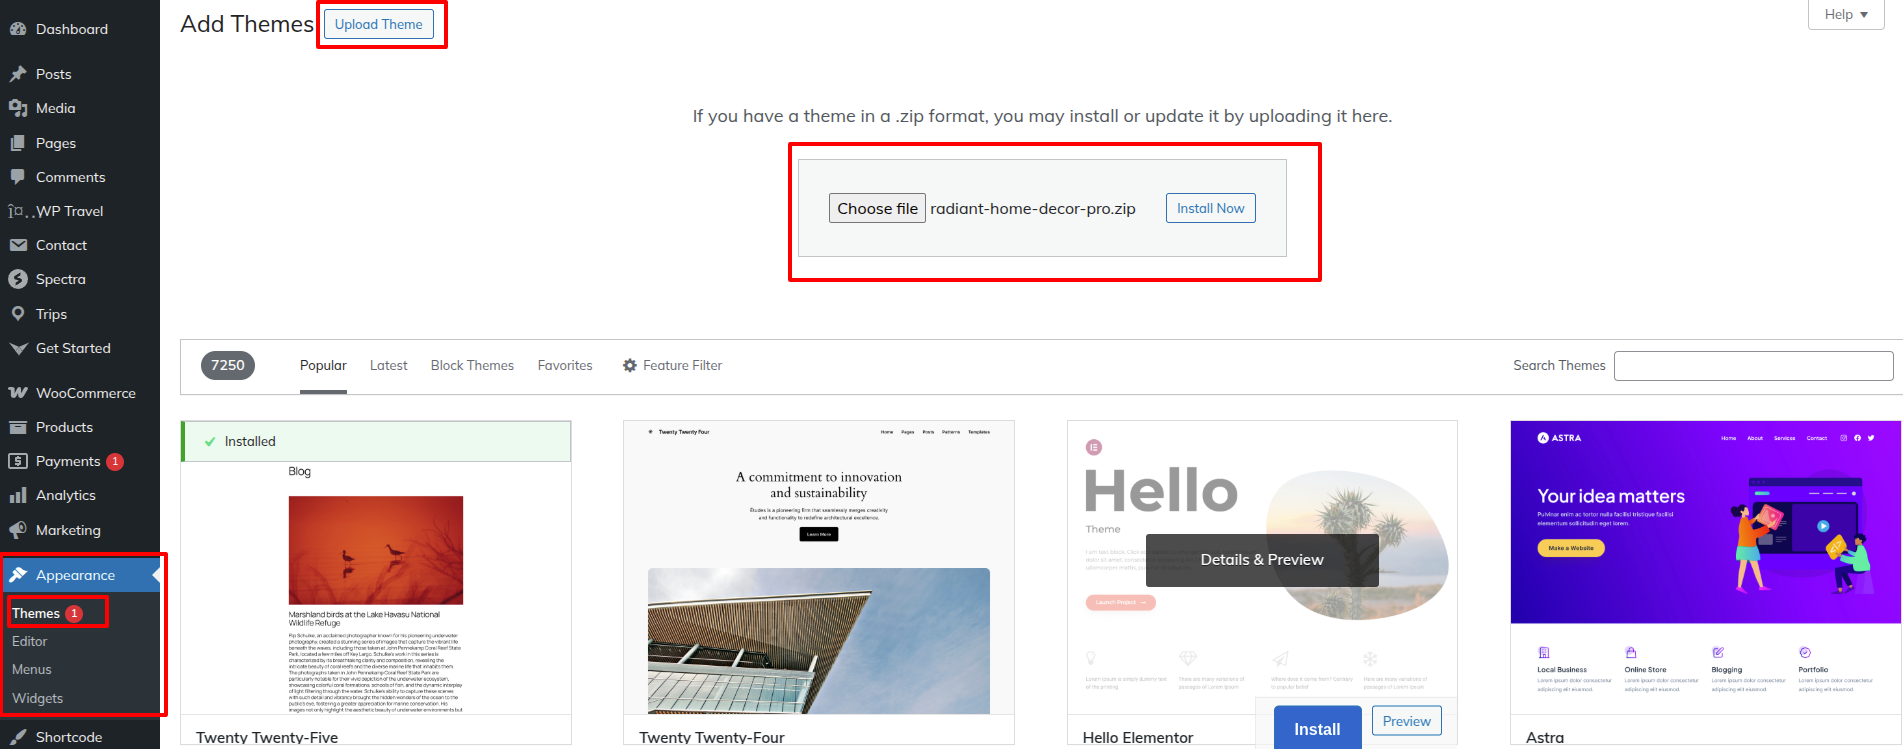Open the WooCommerce menu label
This screenshot has height=749, width=1903.
pos(86,393)
